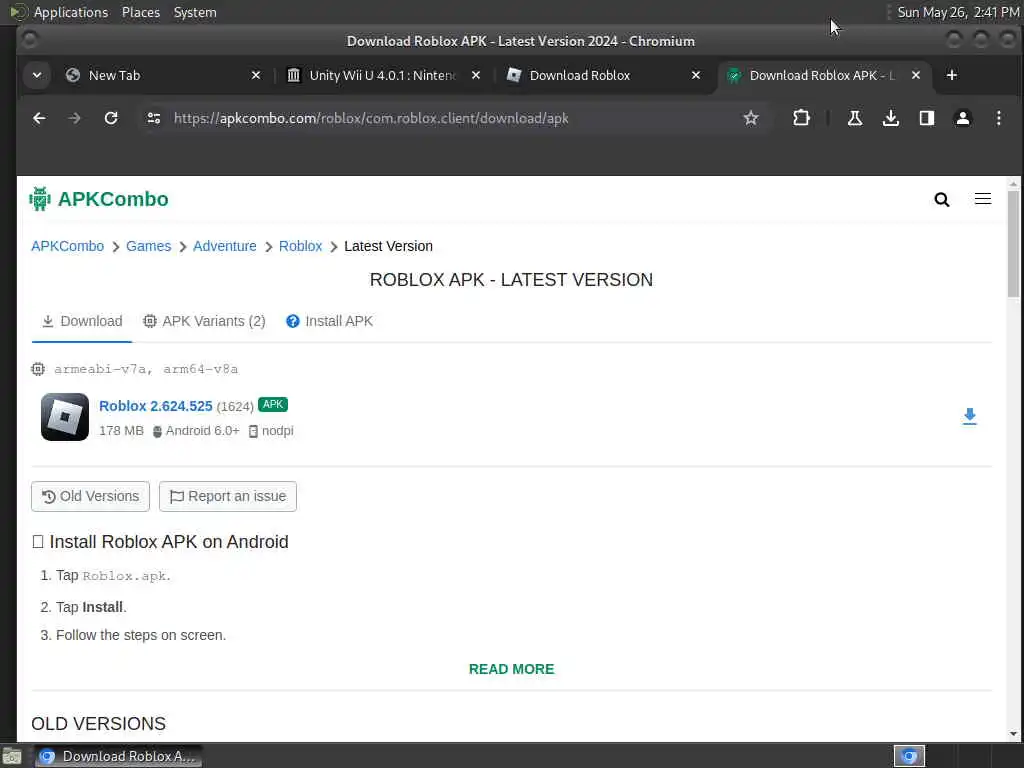Click the scrollbar down arrow

pyautogui.click(x=1013, y=734)
